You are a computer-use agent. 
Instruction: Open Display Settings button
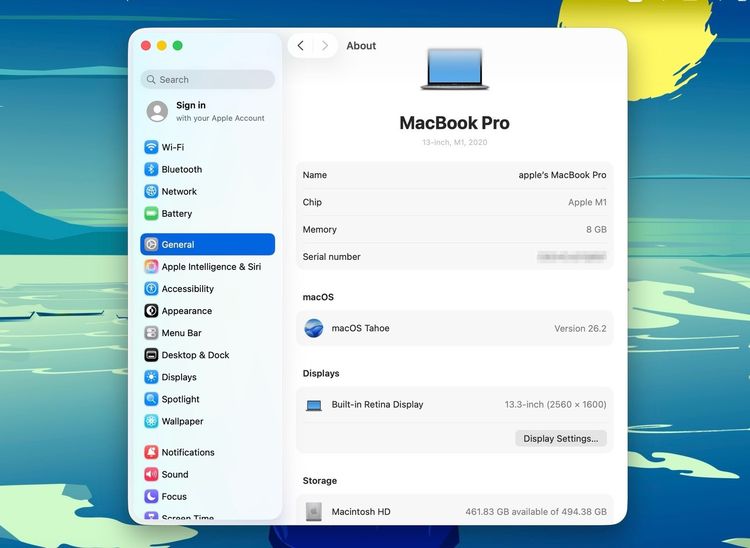point(561,438)
